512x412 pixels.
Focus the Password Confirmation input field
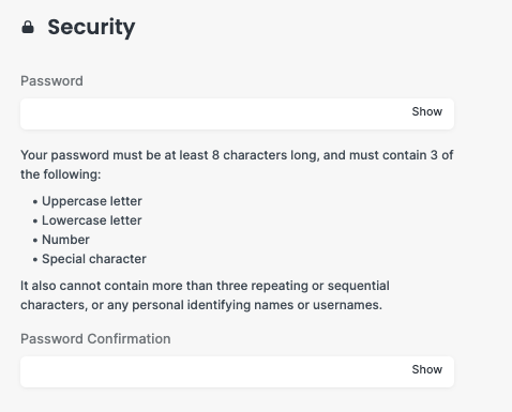coord(237,372)
